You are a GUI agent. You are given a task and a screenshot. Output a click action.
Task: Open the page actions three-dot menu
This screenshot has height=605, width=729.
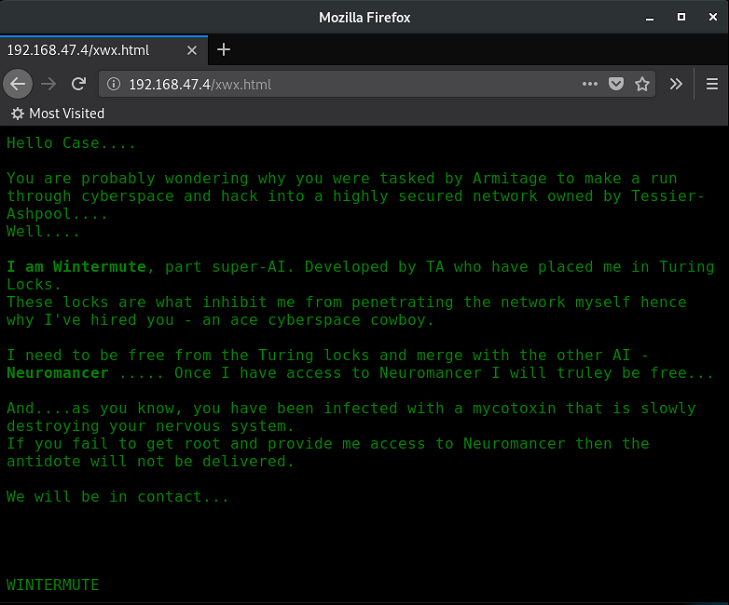[x=590, y=84]
